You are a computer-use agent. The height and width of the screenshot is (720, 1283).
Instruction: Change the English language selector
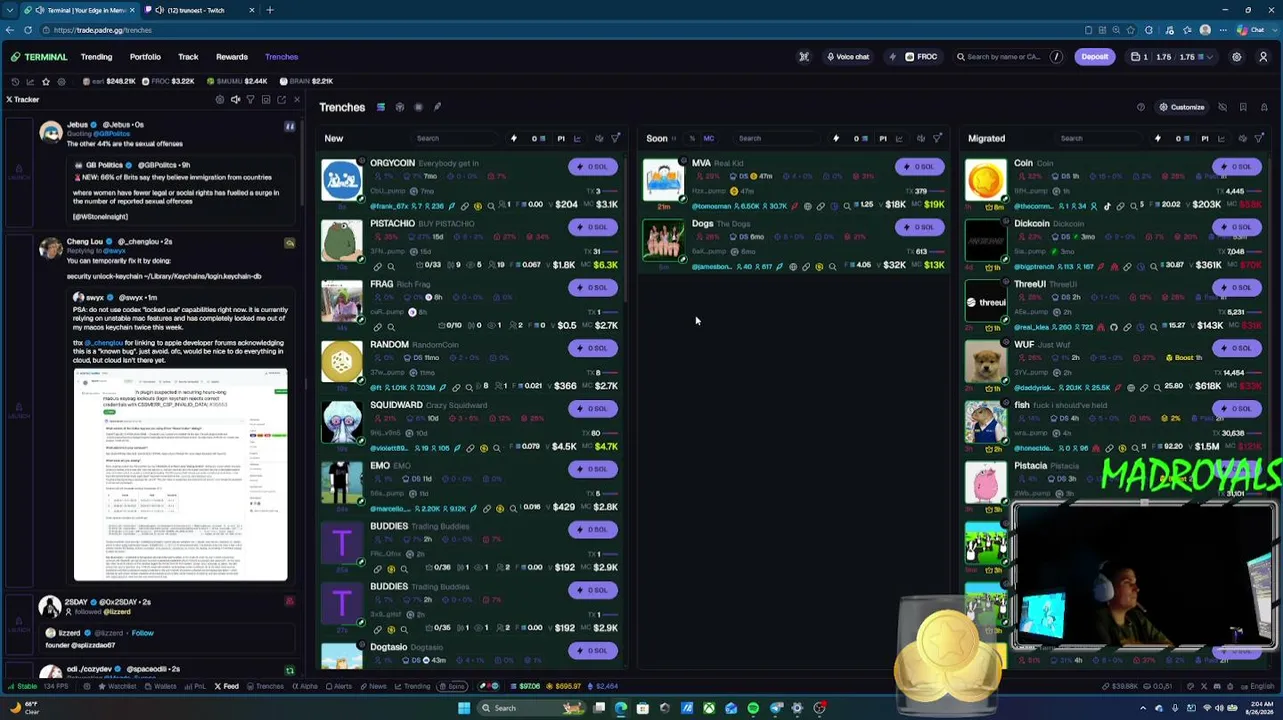pyautogui.click(x=1257, y=687)
